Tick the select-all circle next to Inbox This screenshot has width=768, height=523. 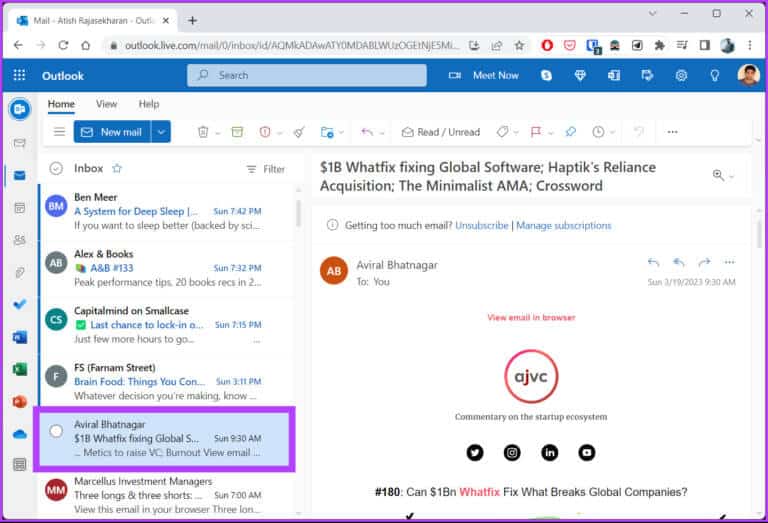(x=56, y=168)
